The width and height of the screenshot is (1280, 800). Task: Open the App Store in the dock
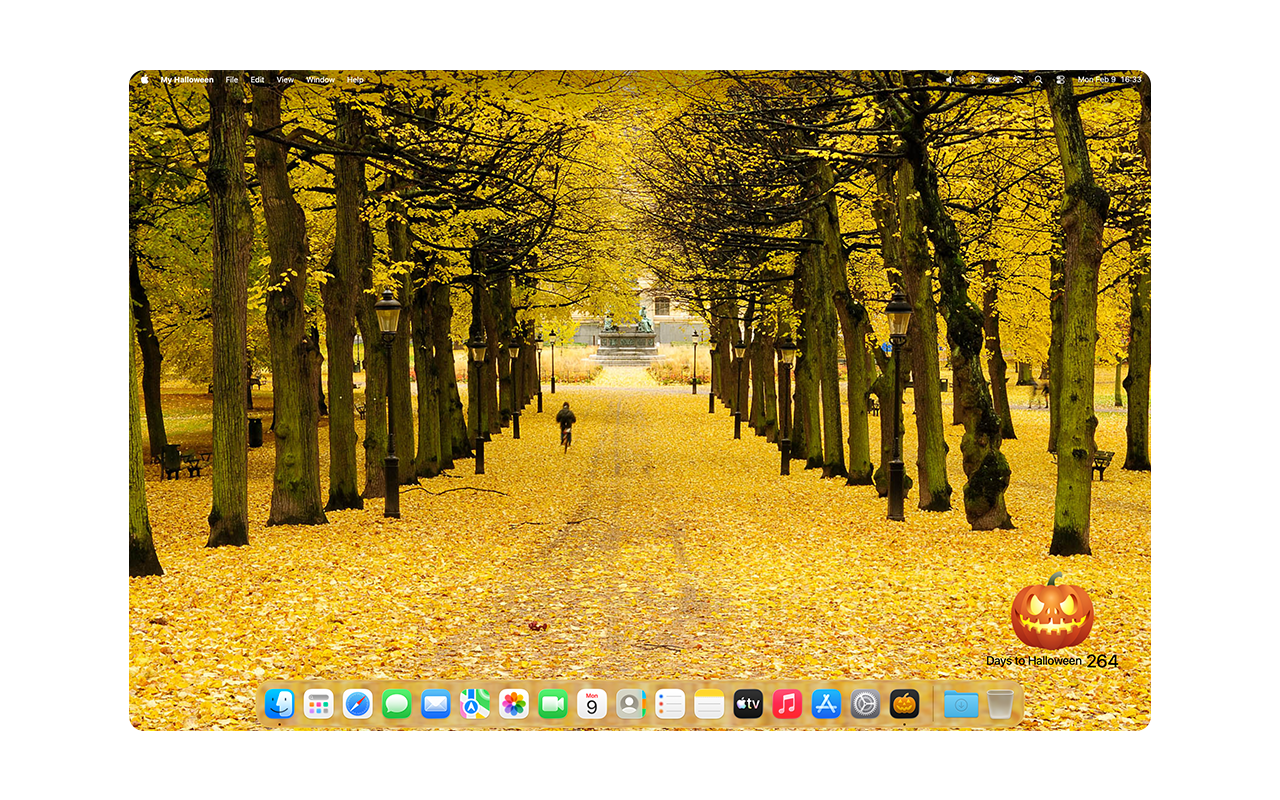pyautogui.click(x=826, y=704)
